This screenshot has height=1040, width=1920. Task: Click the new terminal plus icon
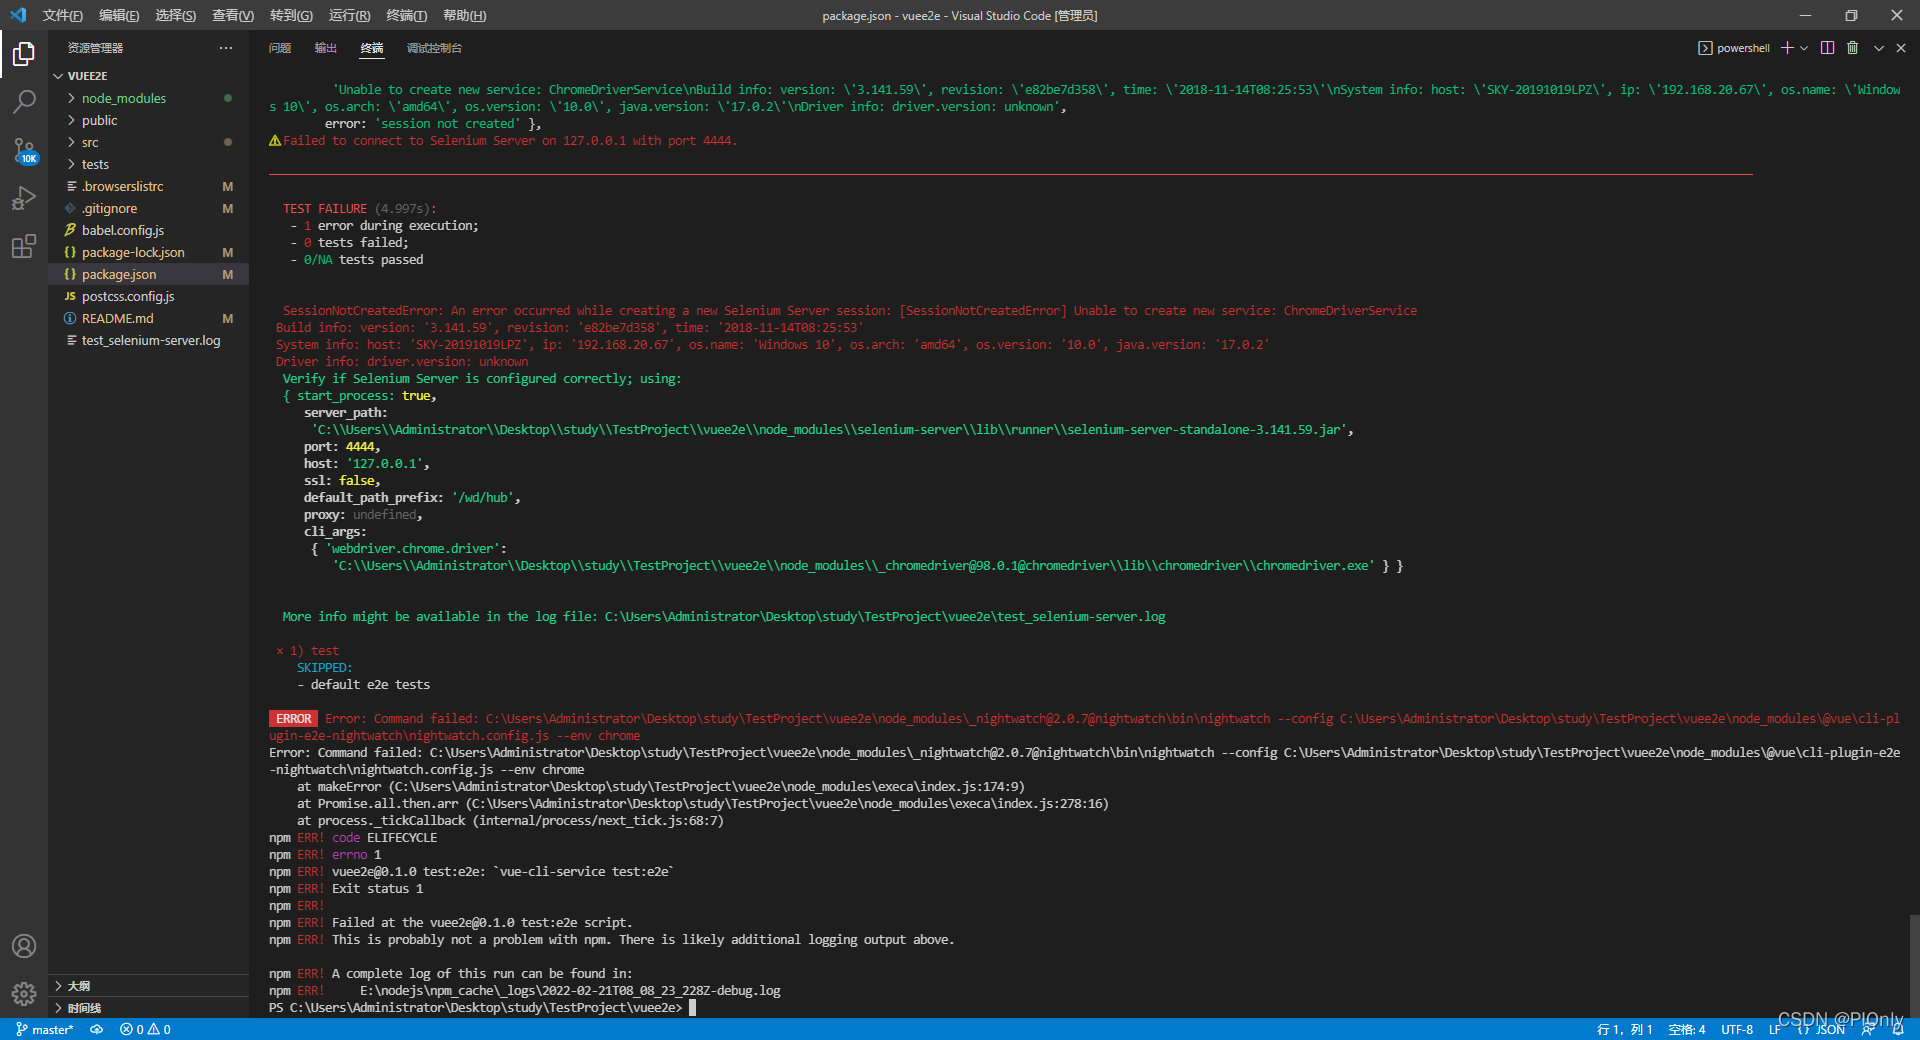[1787, 48]
